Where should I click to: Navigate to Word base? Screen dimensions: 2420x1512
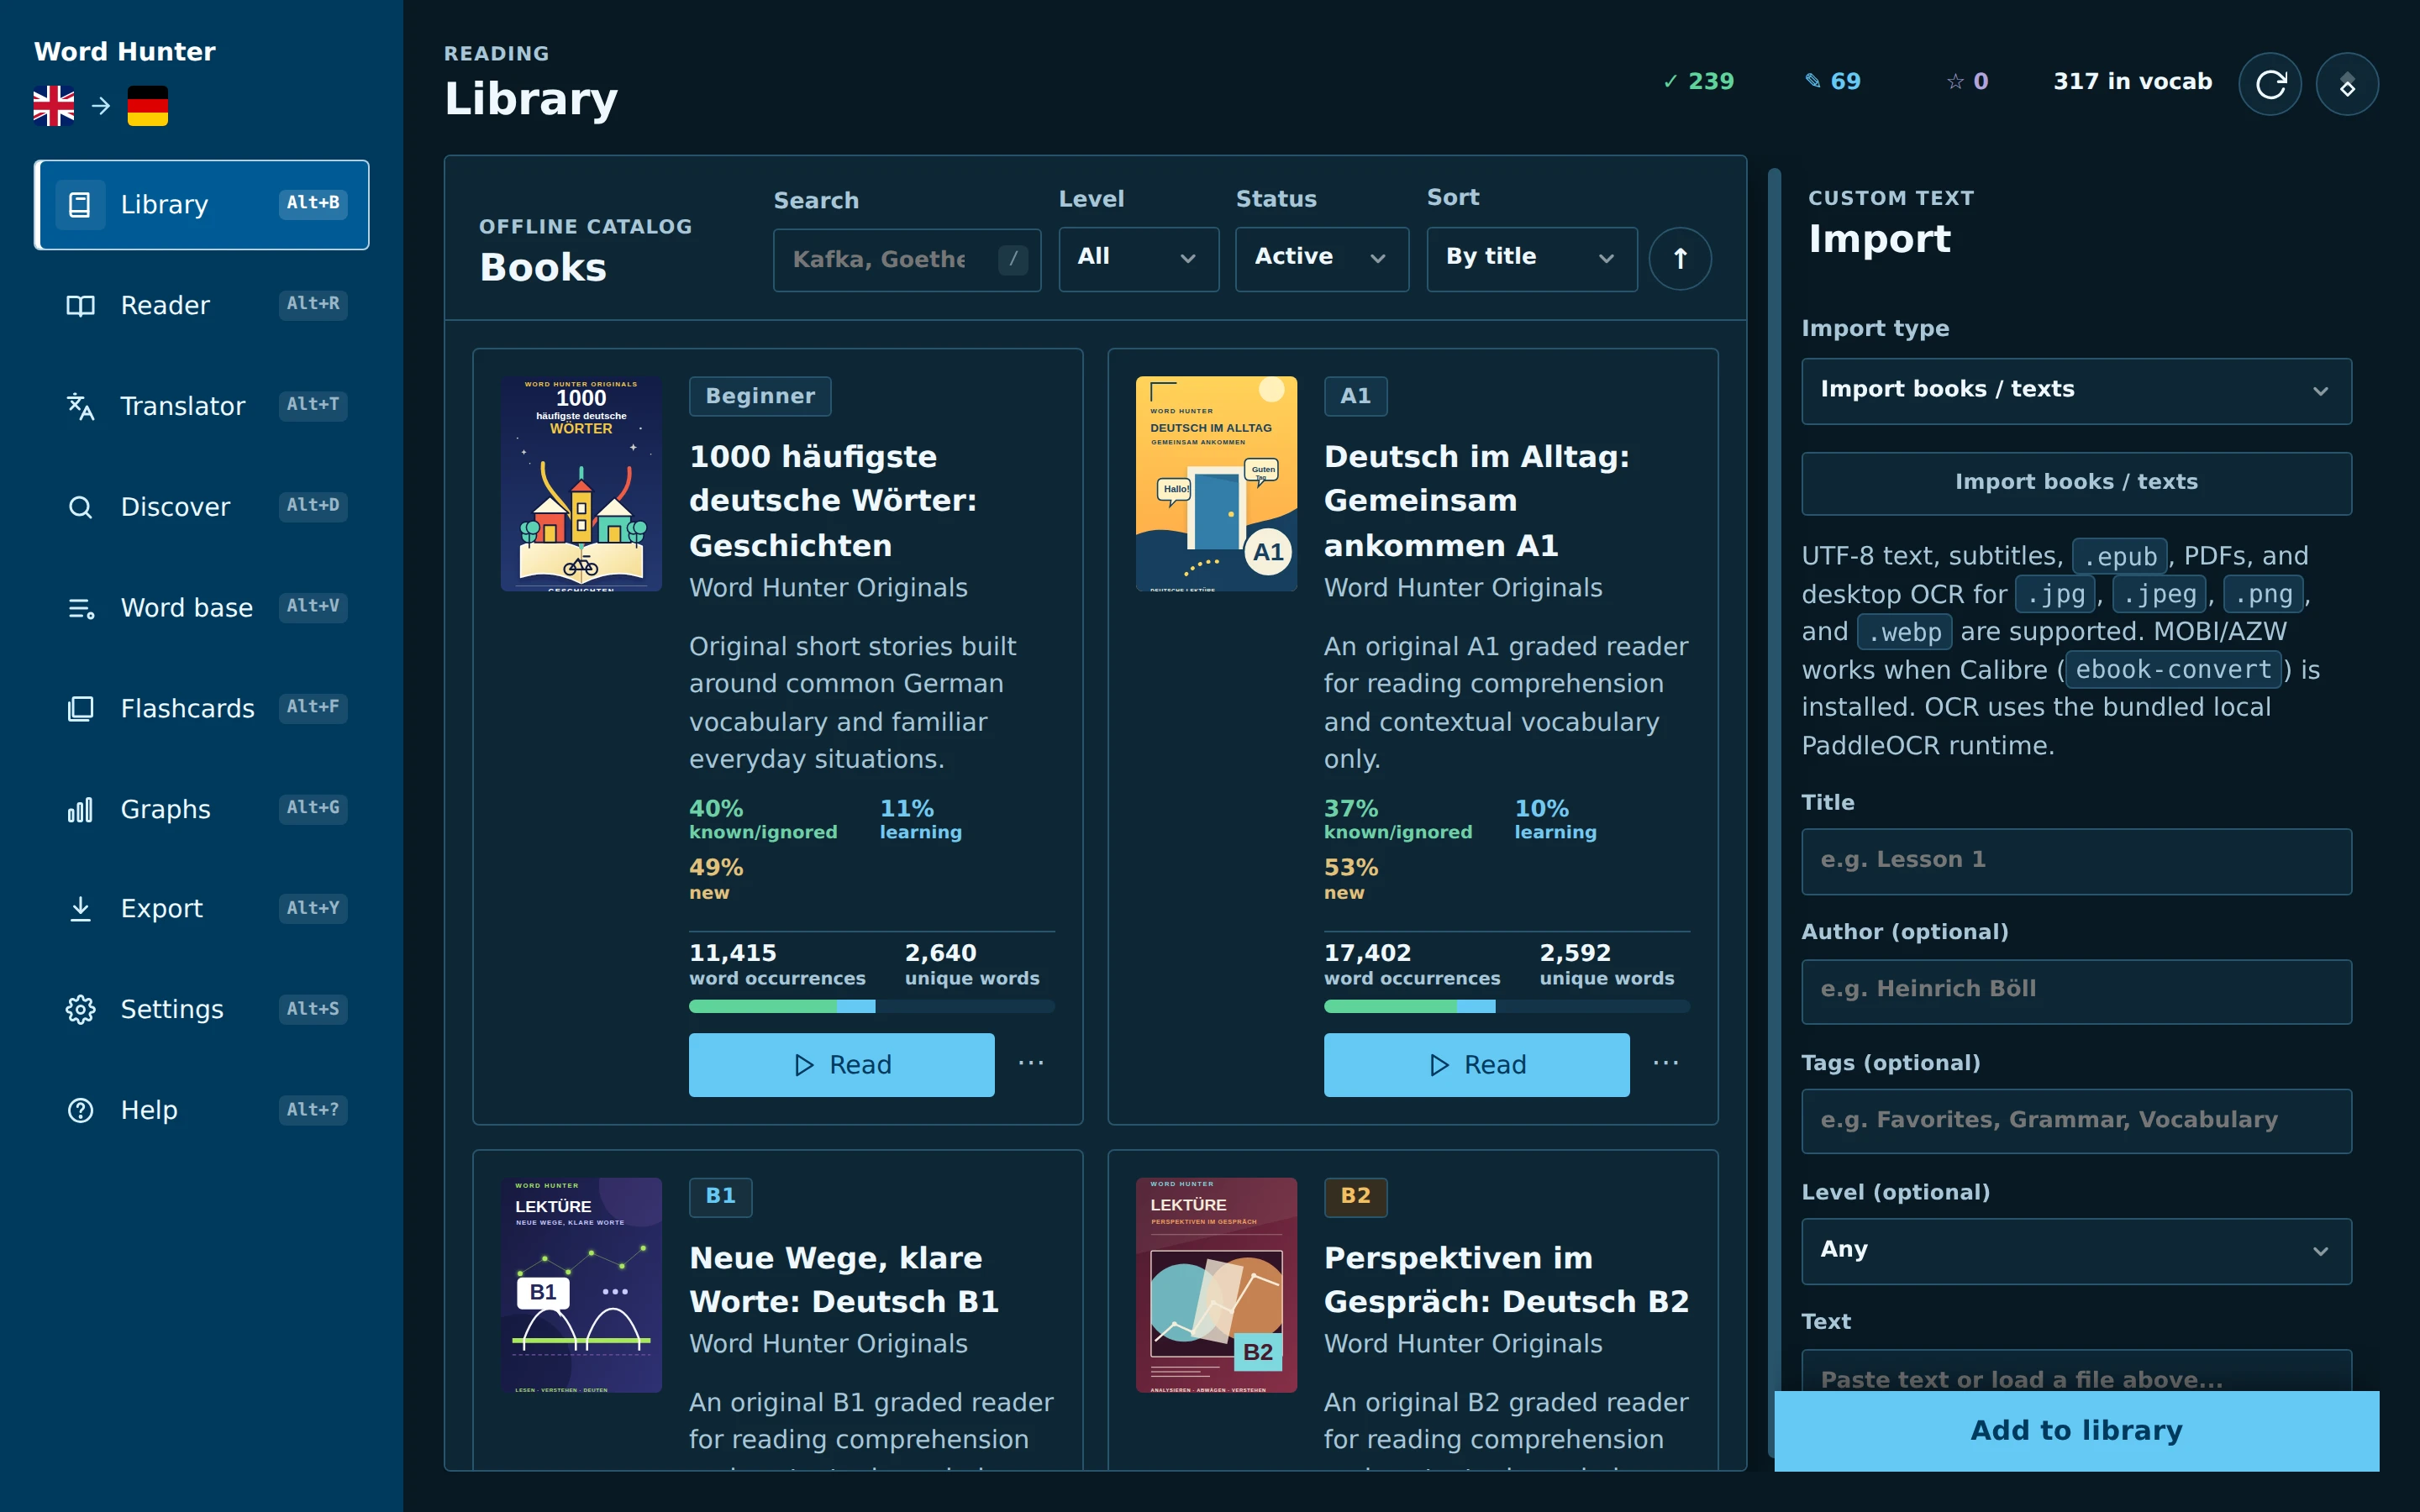[202, 608]
